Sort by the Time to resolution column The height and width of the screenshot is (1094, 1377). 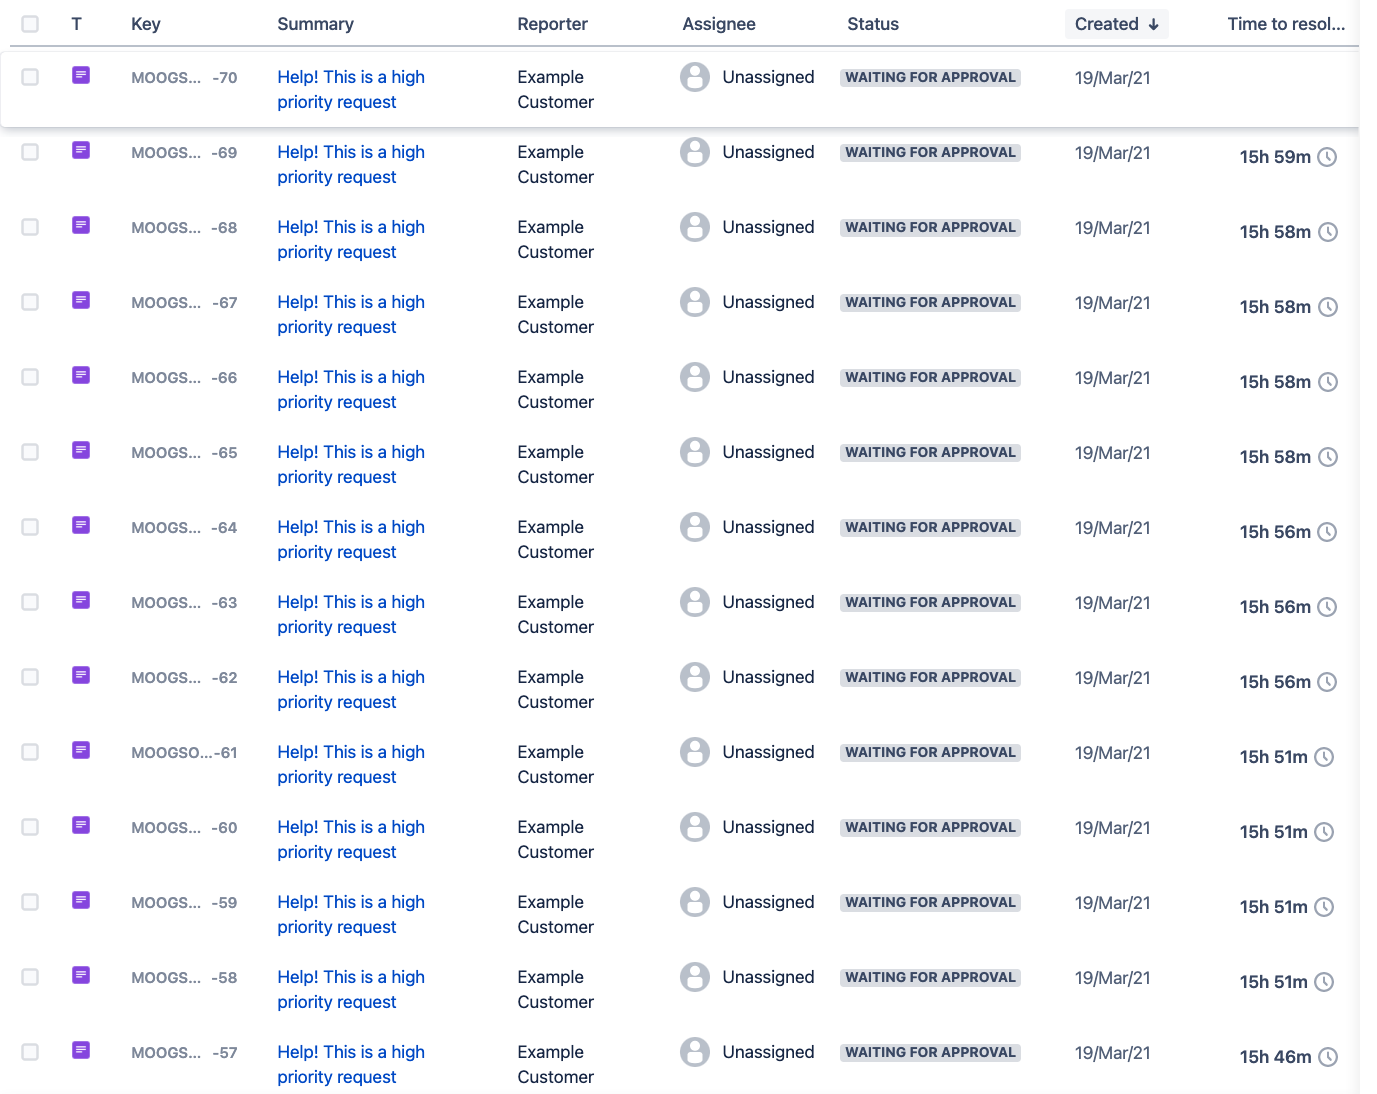click(1286, 24)
